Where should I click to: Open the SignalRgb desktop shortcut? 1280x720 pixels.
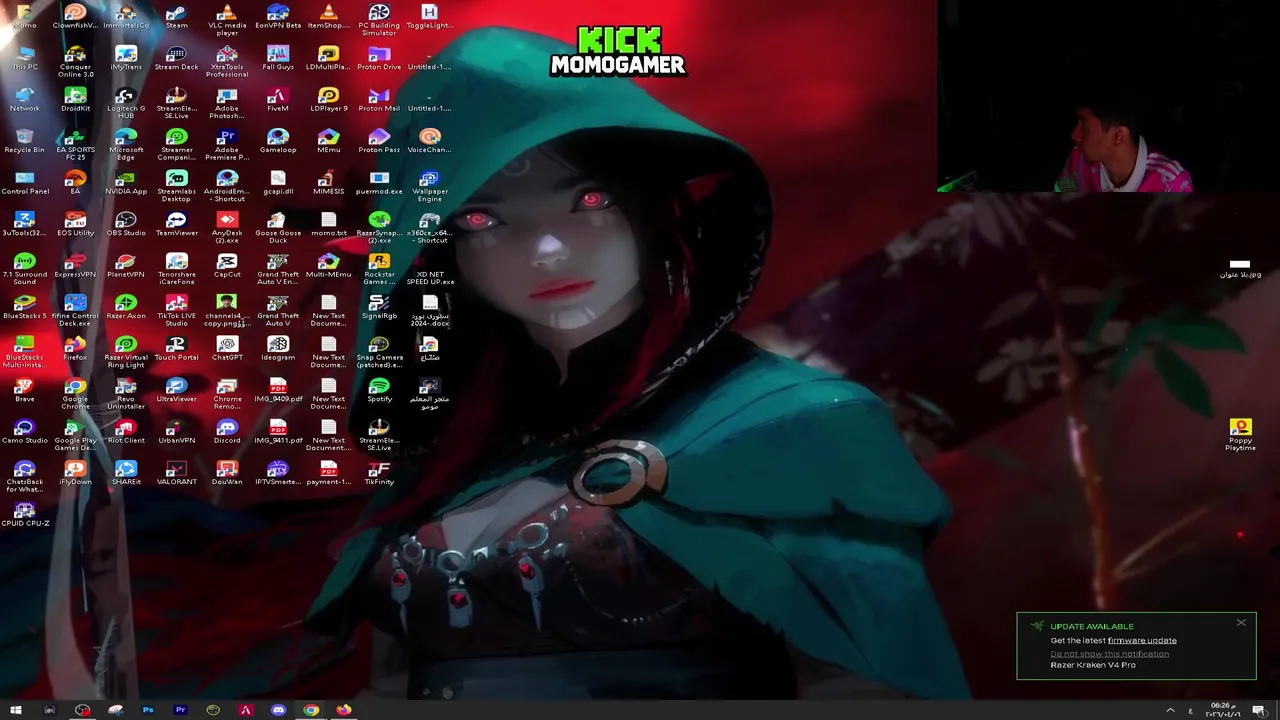[x=379, y=307]
